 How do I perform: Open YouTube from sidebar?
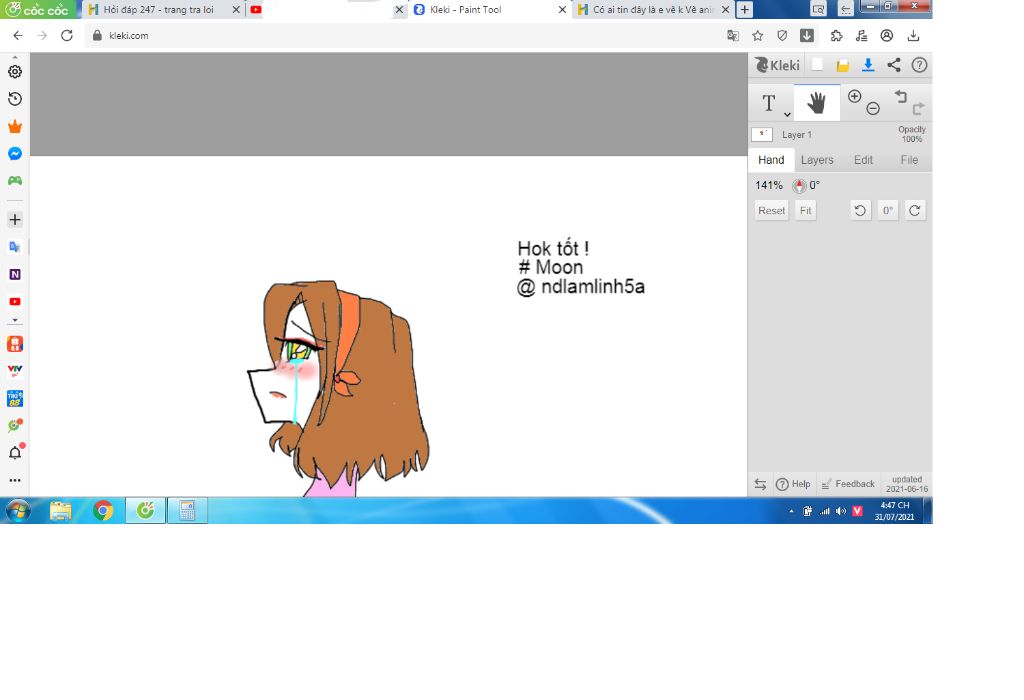(x=15, y=302)
